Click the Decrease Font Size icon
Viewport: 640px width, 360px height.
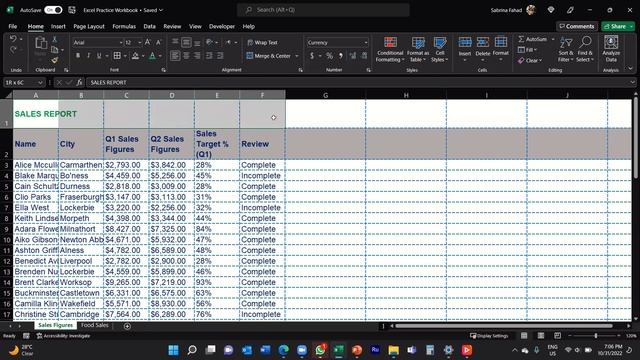[159, 42]
